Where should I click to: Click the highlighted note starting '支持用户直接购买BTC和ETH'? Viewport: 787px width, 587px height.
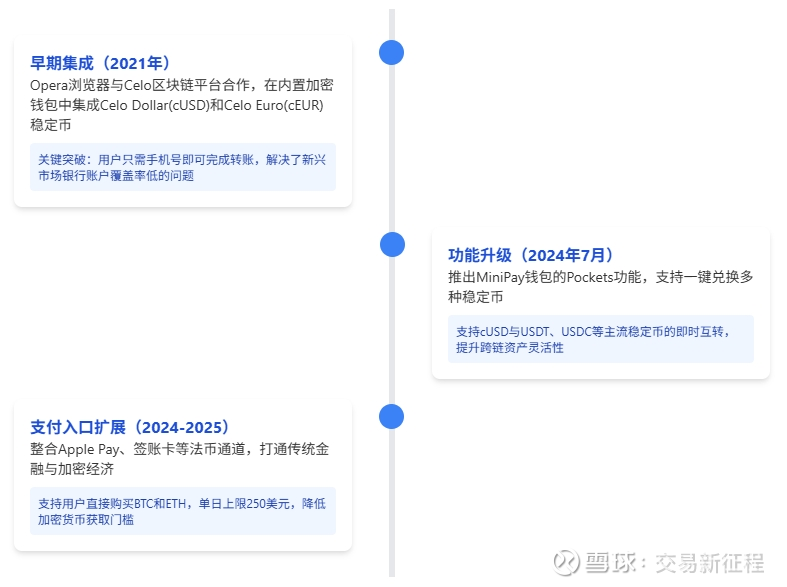point(183,511)
